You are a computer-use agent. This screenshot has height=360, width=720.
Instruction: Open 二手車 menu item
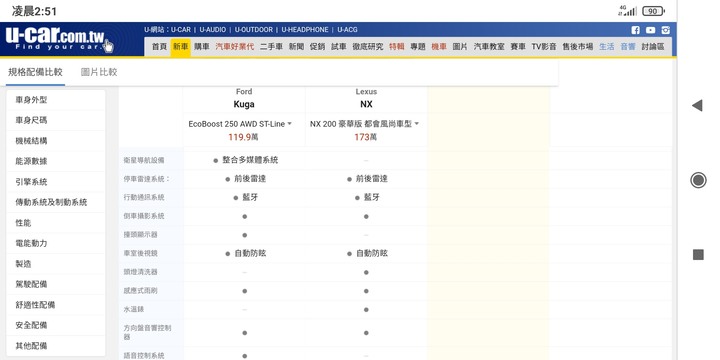271,47
